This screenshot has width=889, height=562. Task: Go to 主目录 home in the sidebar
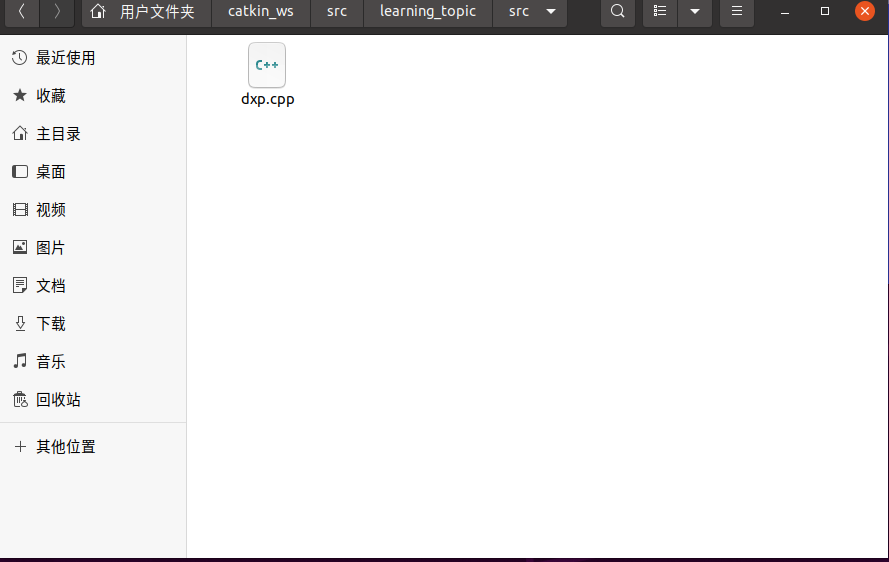(93, 134)
